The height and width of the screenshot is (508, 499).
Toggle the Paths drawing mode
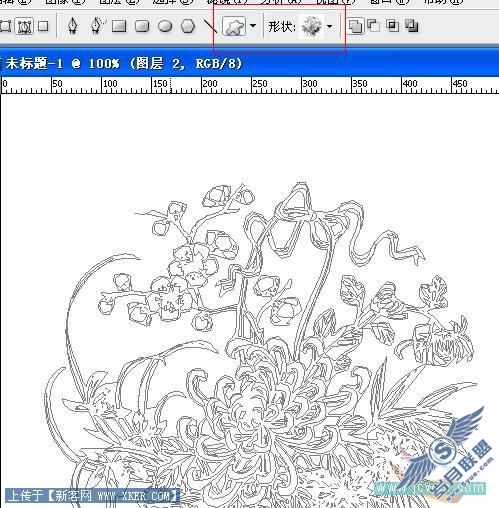point(24,26)
